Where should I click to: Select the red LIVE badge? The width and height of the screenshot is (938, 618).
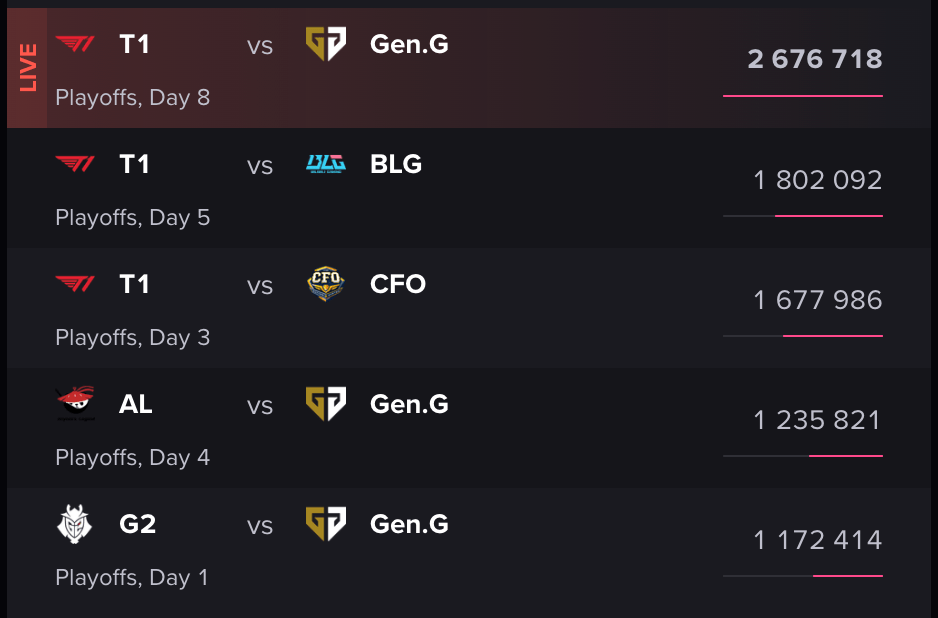pyautogui.click(x=27, y=68)
